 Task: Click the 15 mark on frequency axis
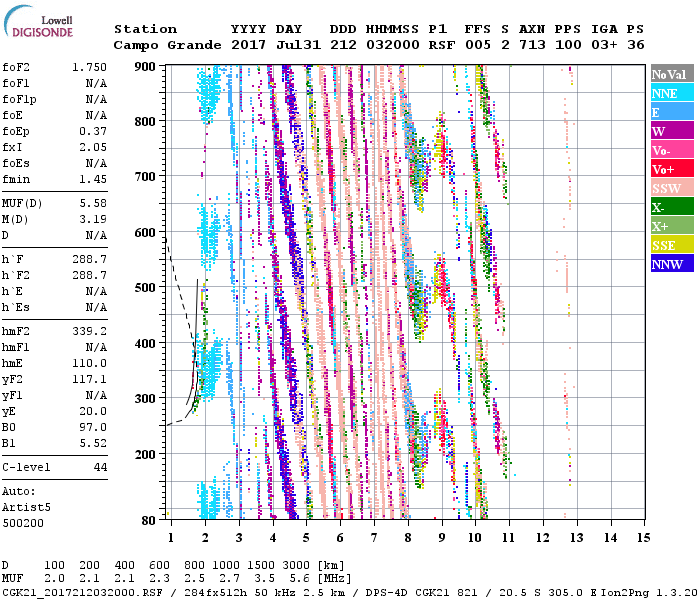[x=643, y=538]
